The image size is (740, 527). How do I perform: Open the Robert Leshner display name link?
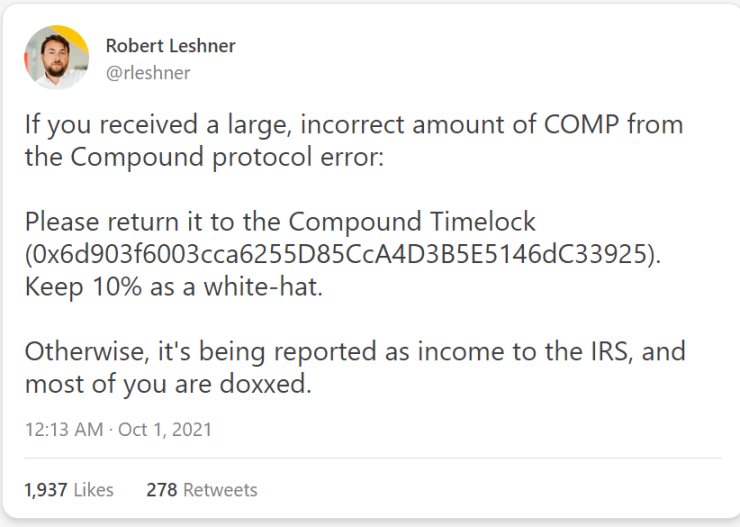tap(170, 46)
